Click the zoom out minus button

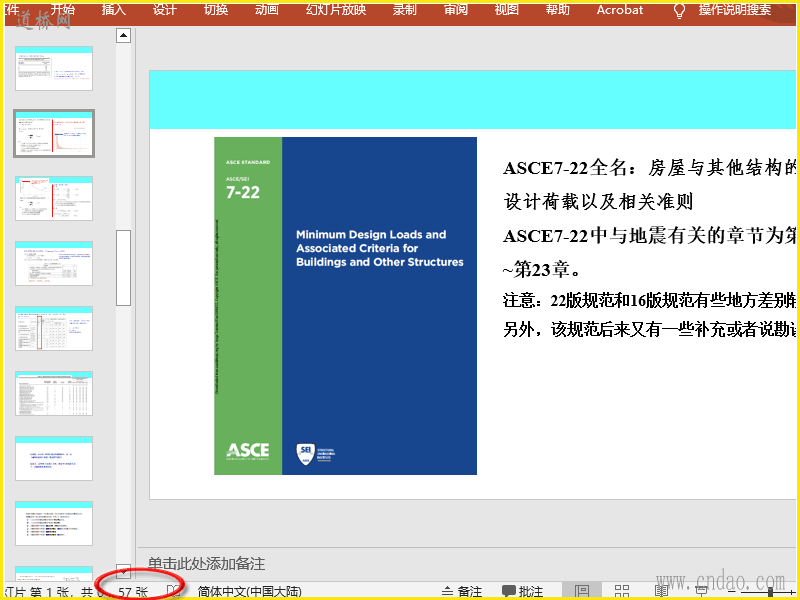point(732,592)
